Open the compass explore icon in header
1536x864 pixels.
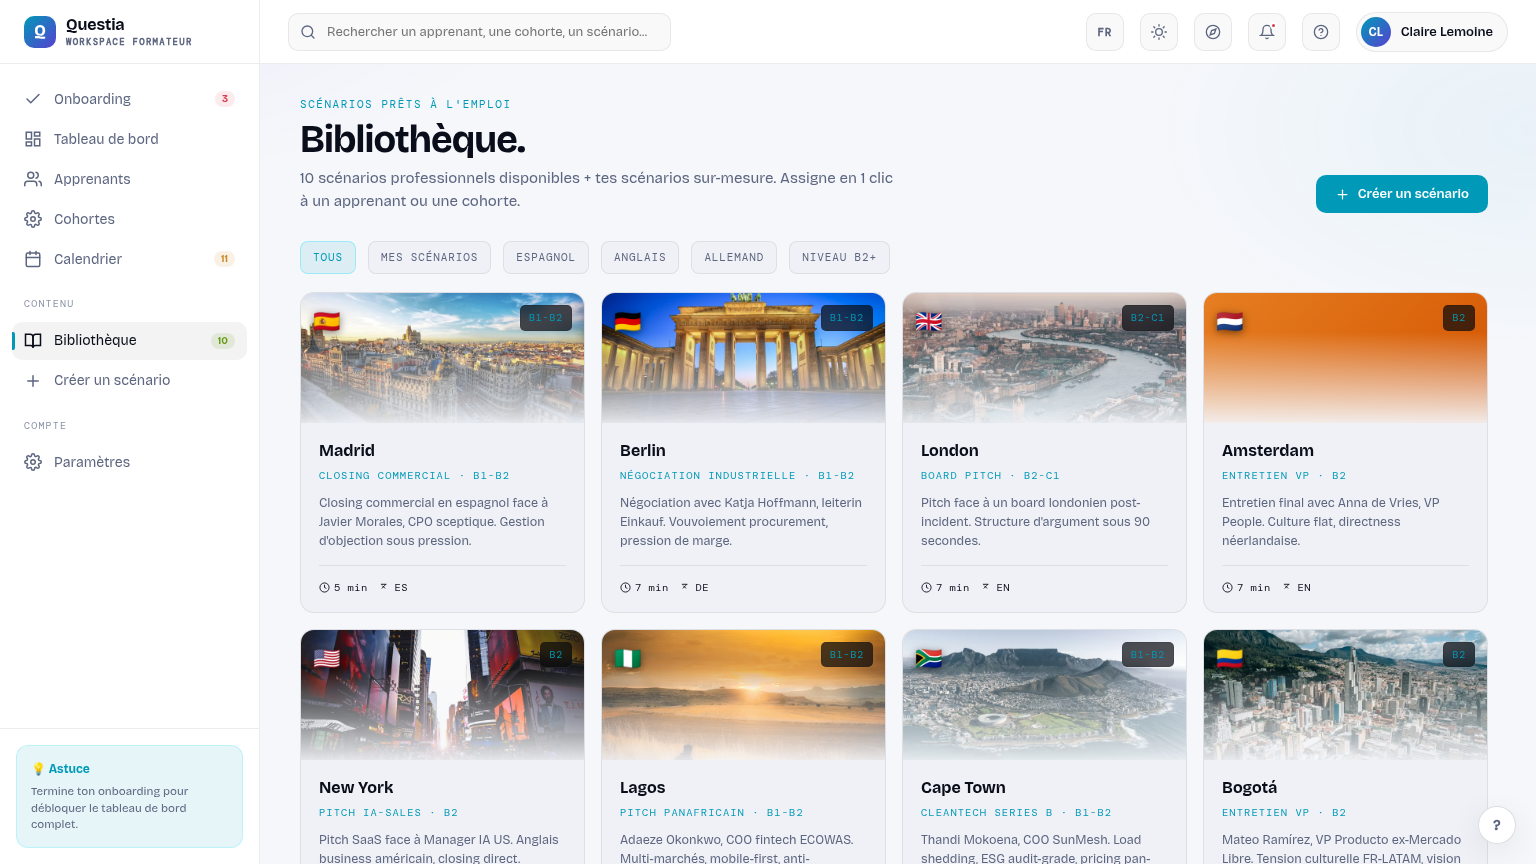pos(1213,32)
